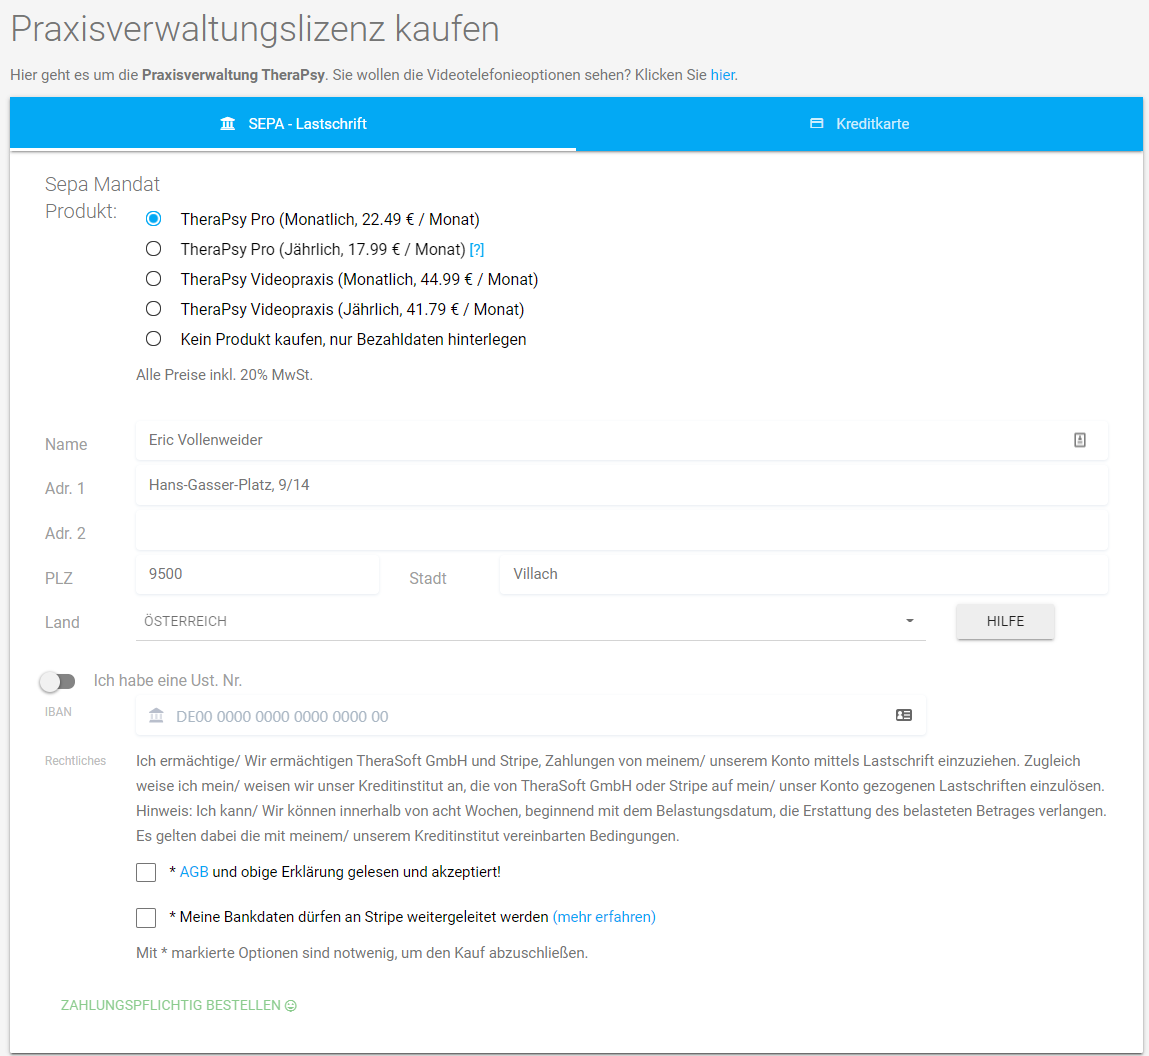Click the Adr. 1 field with Hans-Gasser-Platz
This screenshot has width=1149, height=1056.
tap(621, 484)
